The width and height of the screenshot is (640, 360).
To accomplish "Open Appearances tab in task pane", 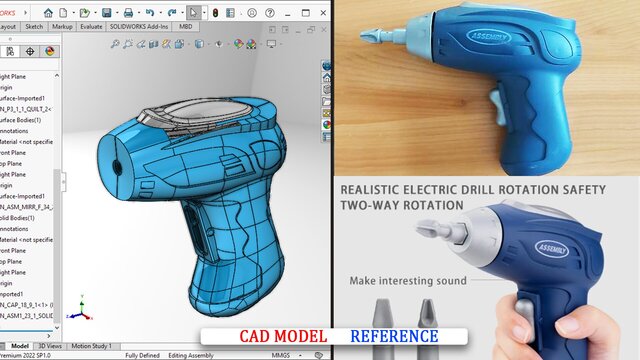I will pos(326,125).
